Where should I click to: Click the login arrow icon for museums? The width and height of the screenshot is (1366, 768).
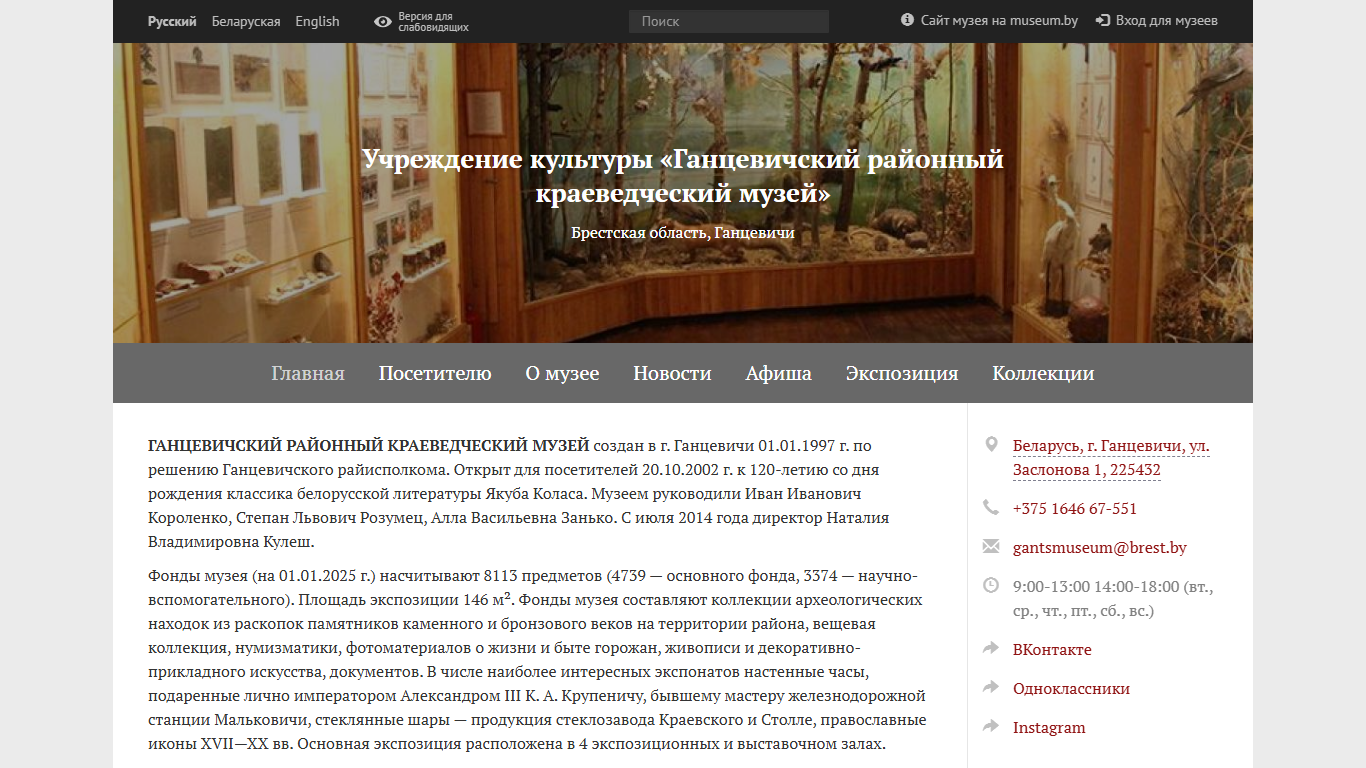pyautogui.click(x=1102, y=20)
